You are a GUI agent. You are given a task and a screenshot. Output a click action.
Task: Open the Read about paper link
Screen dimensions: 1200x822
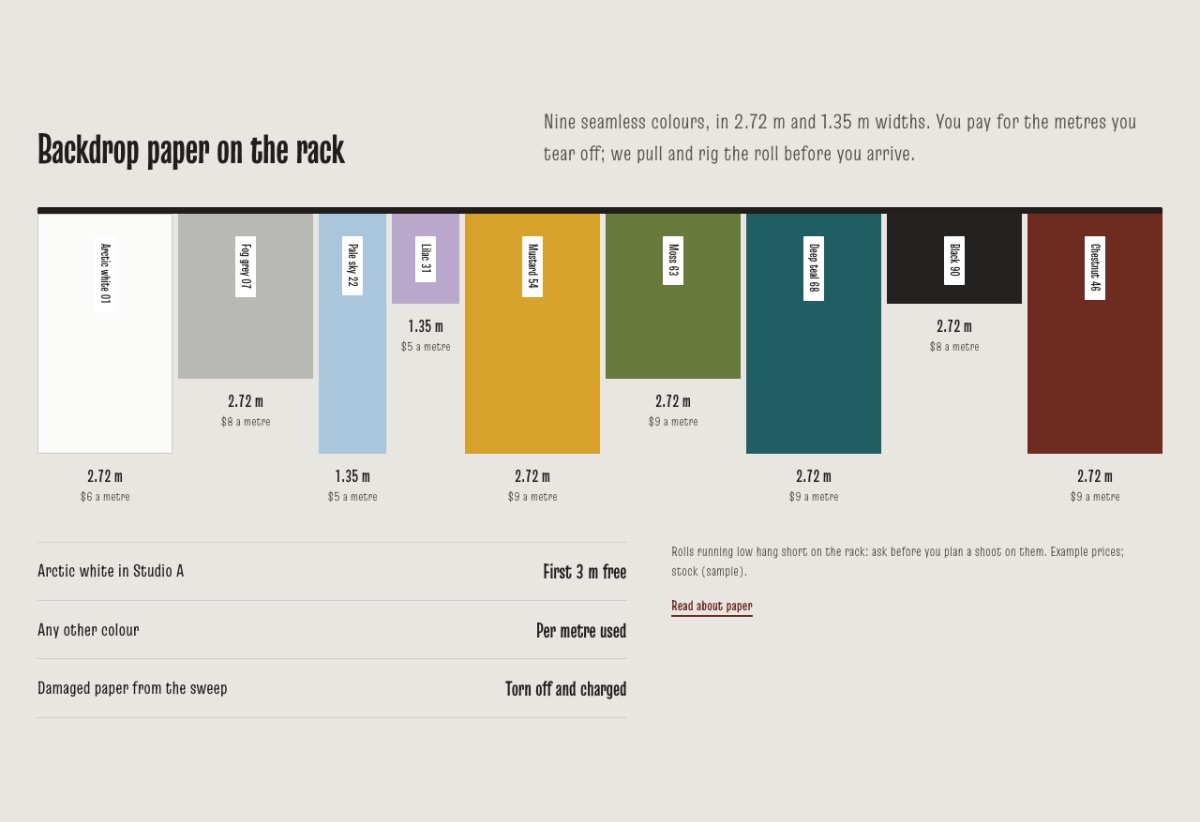[712, 606]
